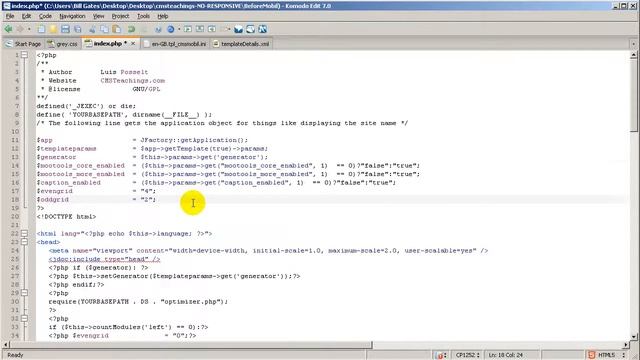Click the jdoc:include head line
The width and height of the screenshot is (640, 360).
tap(104, 259)
